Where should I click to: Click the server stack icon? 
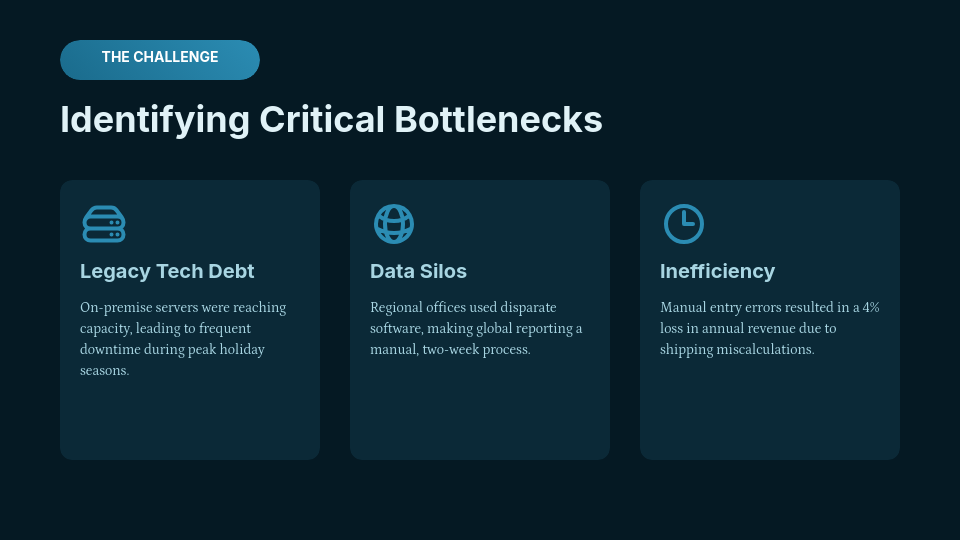coord(103,224)
